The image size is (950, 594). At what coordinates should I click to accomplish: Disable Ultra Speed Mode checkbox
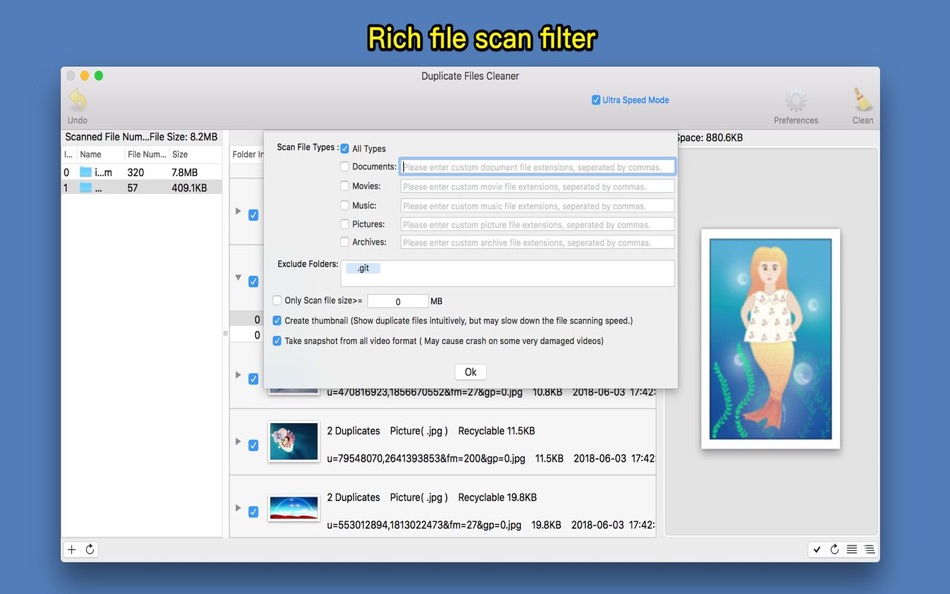596,100
